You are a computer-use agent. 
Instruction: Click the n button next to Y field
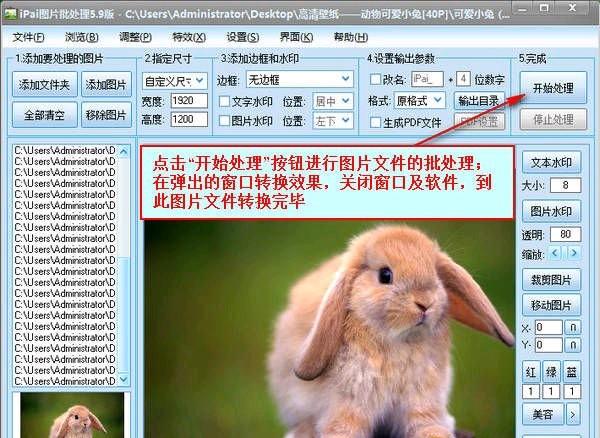pyautogui.click(x=573, y=346)
